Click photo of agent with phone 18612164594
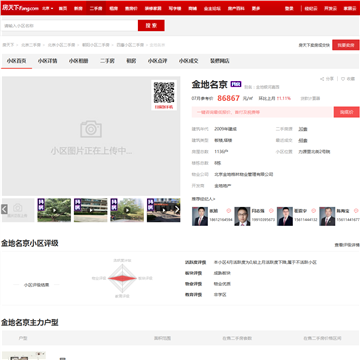Image resolution: width=360 pixels, height=360 pixels. tap(199, 216)
